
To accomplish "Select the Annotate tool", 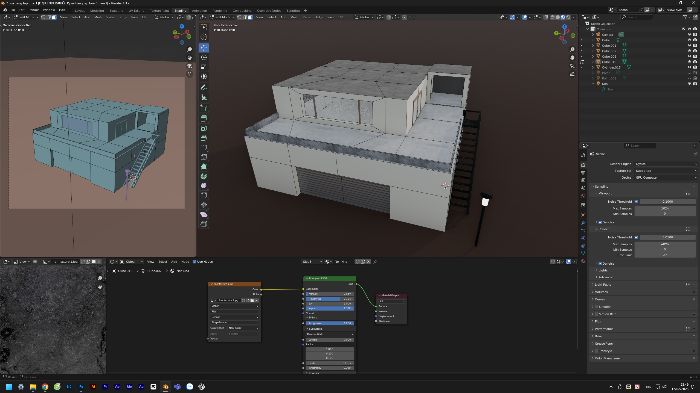I will point(204,88).
